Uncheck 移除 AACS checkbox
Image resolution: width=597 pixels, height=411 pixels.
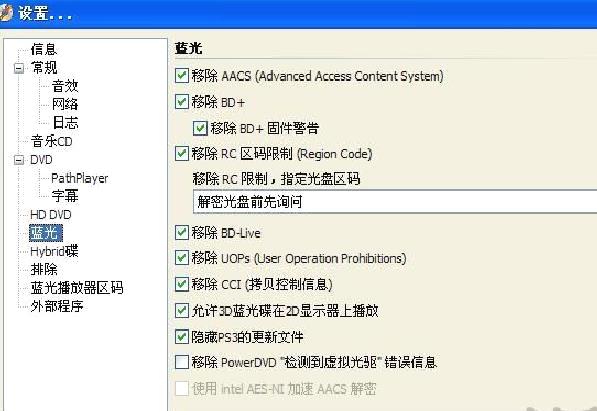(182, 76)
